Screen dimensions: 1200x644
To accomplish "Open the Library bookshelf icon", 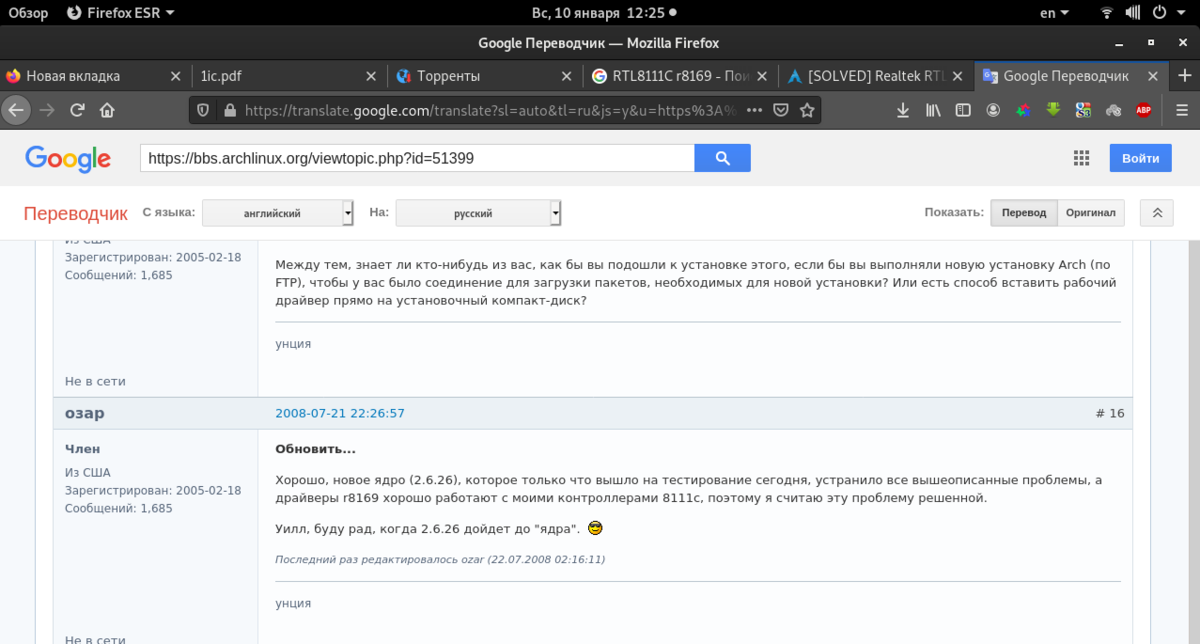I will click(x=933, y=110).
